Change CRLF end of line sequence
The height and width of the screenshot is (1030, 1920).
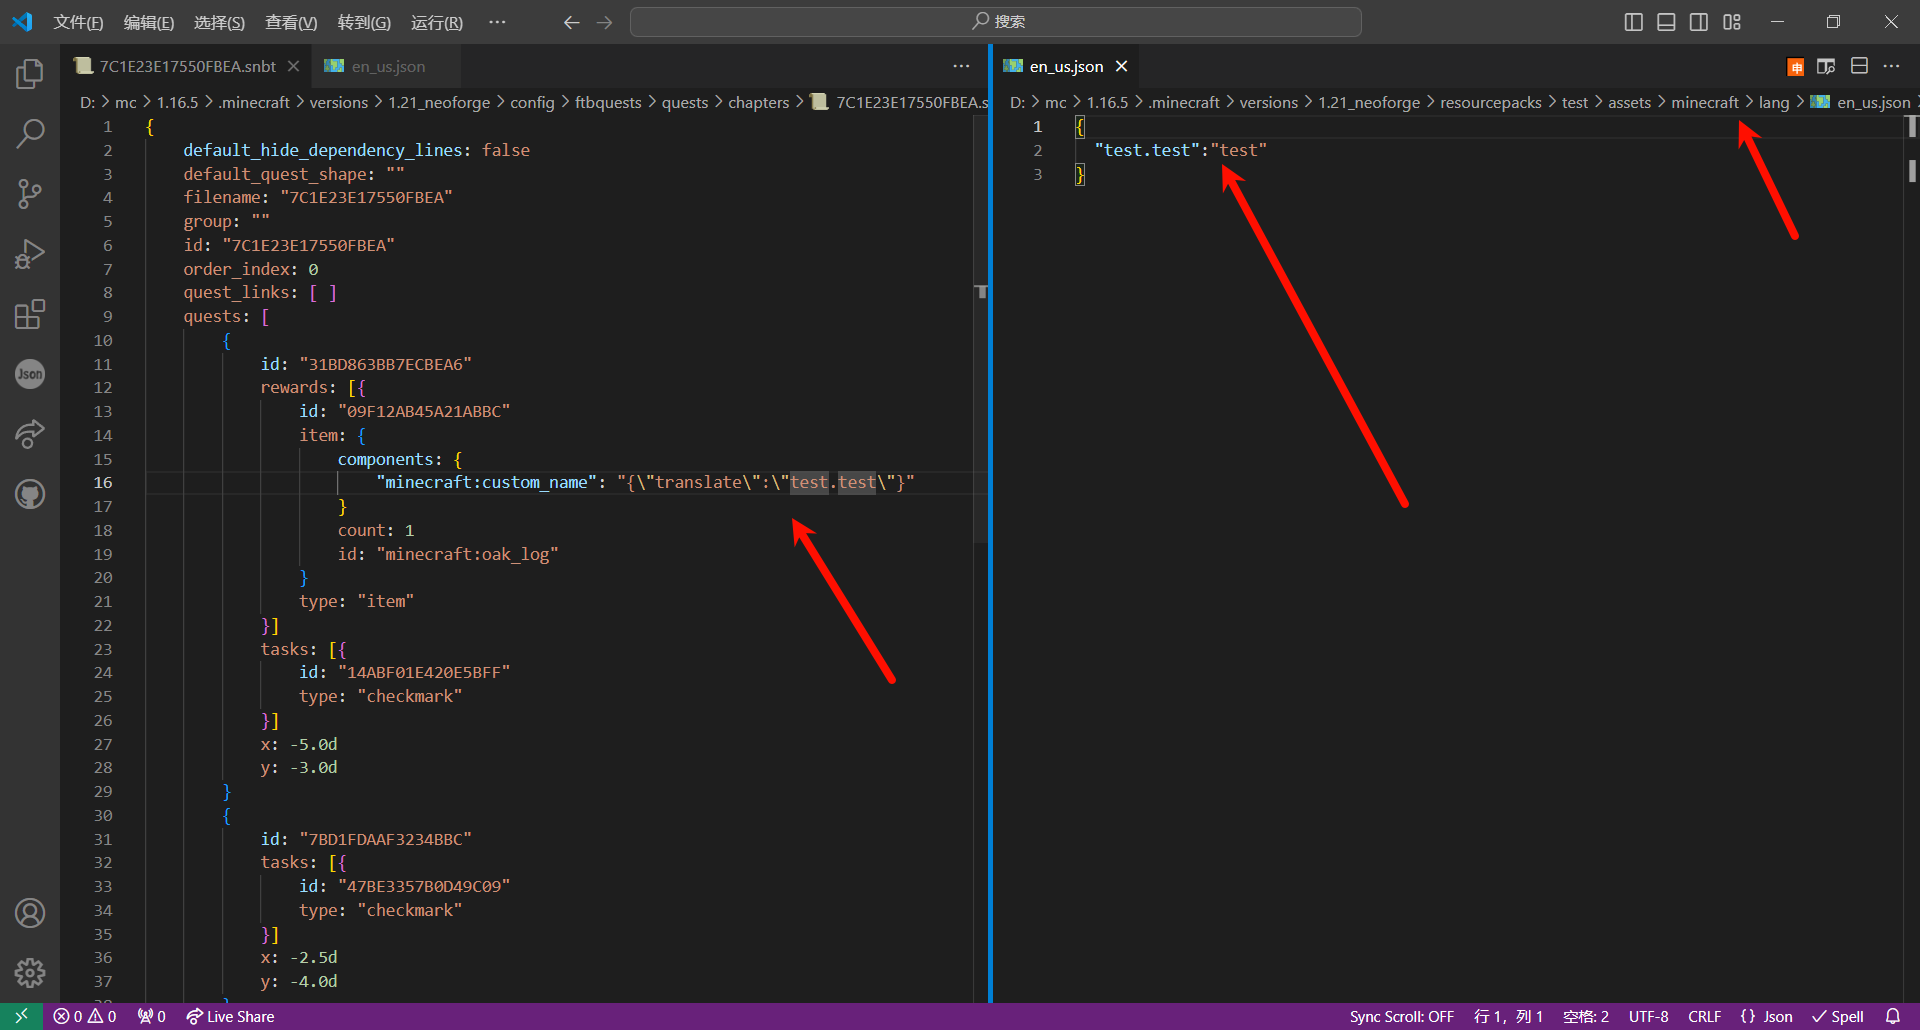tap(1704, 1016)
